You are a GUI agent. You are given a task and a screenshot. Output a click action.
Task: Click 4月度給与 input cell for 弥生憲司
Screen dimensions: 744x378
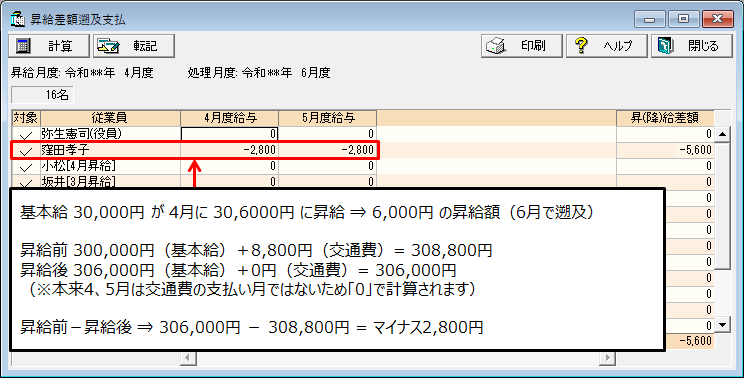pyautogui.click(x=230, y=134)
